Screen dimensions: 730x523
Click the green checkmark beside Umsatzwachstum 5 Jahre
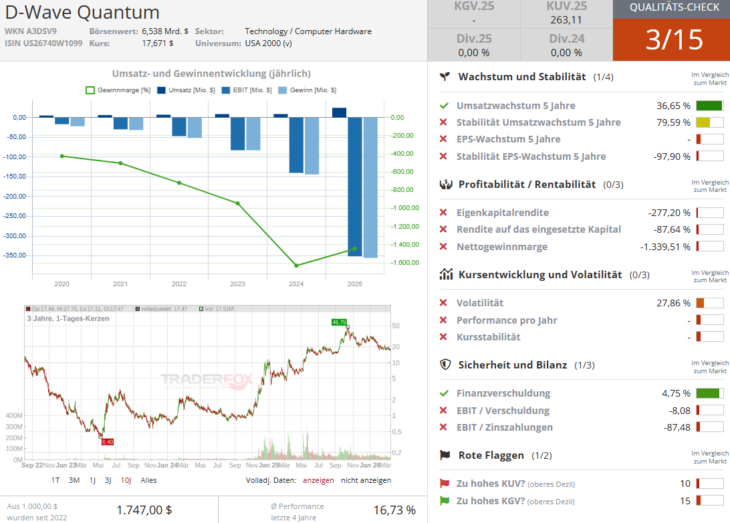(444, 105)
